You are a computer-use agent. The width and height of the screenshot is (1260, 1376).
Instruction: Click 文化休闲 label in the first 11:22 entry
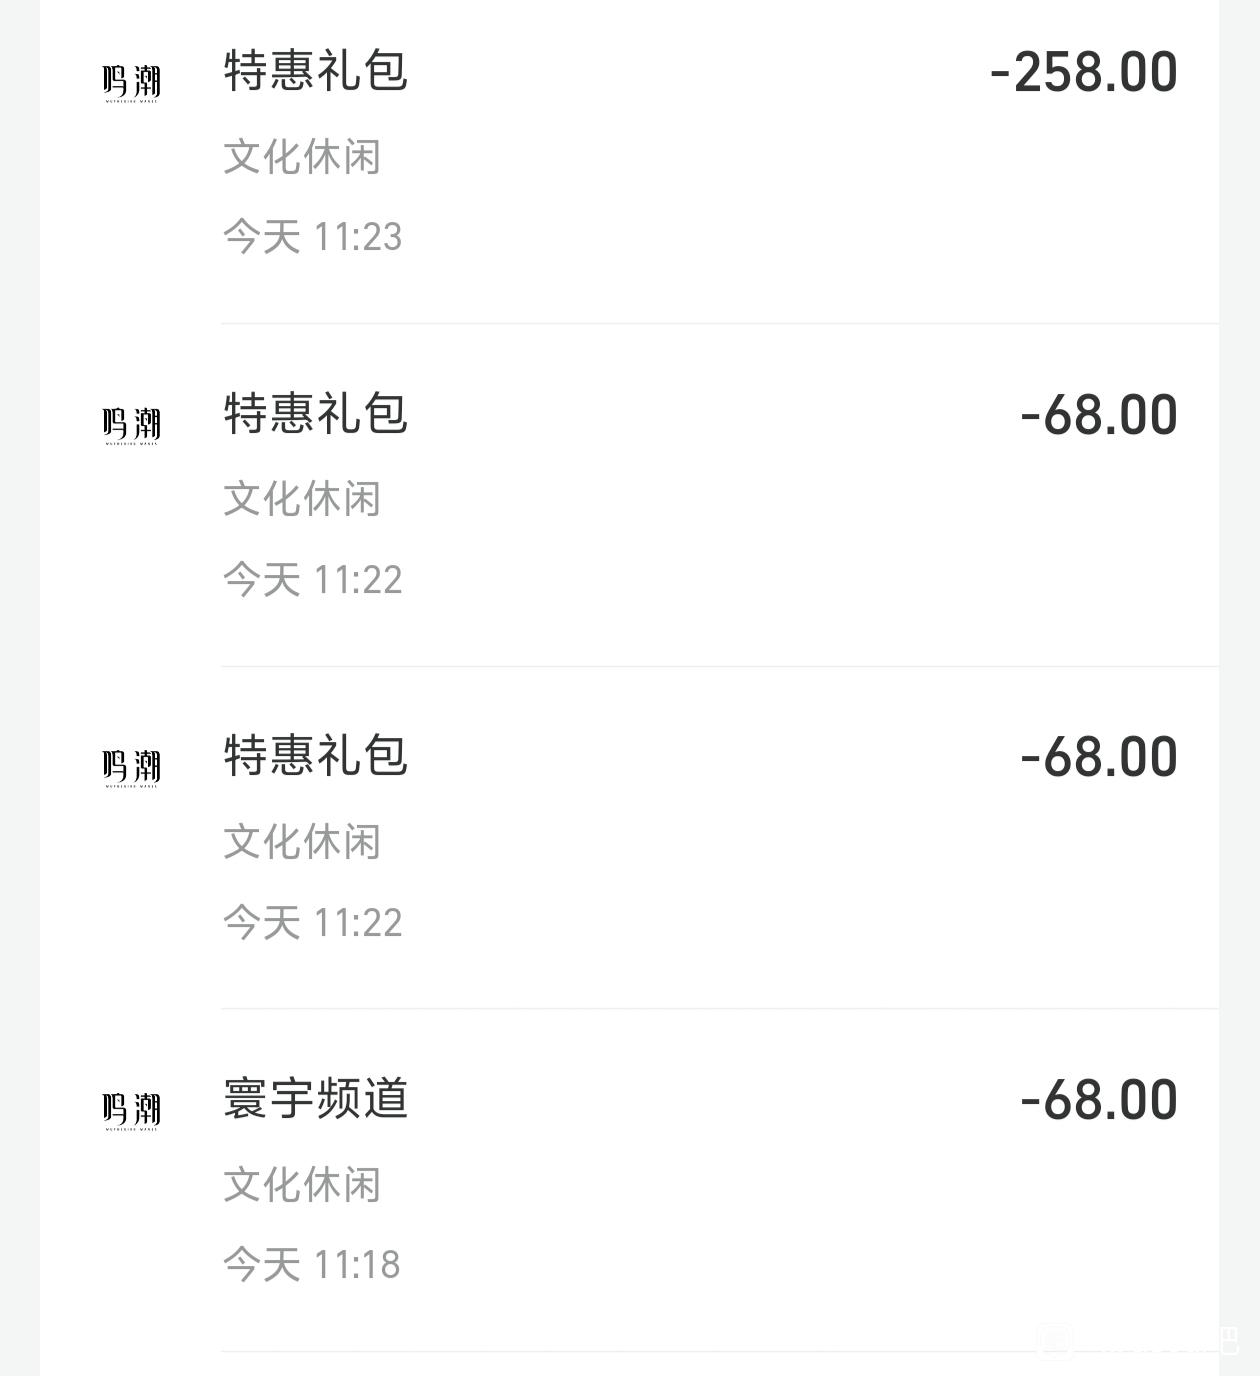click(302, 499)
